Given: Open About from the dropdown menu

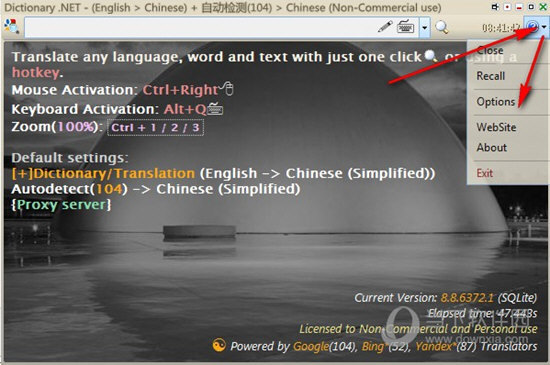Looking at the screenshot, I should tap(491, 147).
